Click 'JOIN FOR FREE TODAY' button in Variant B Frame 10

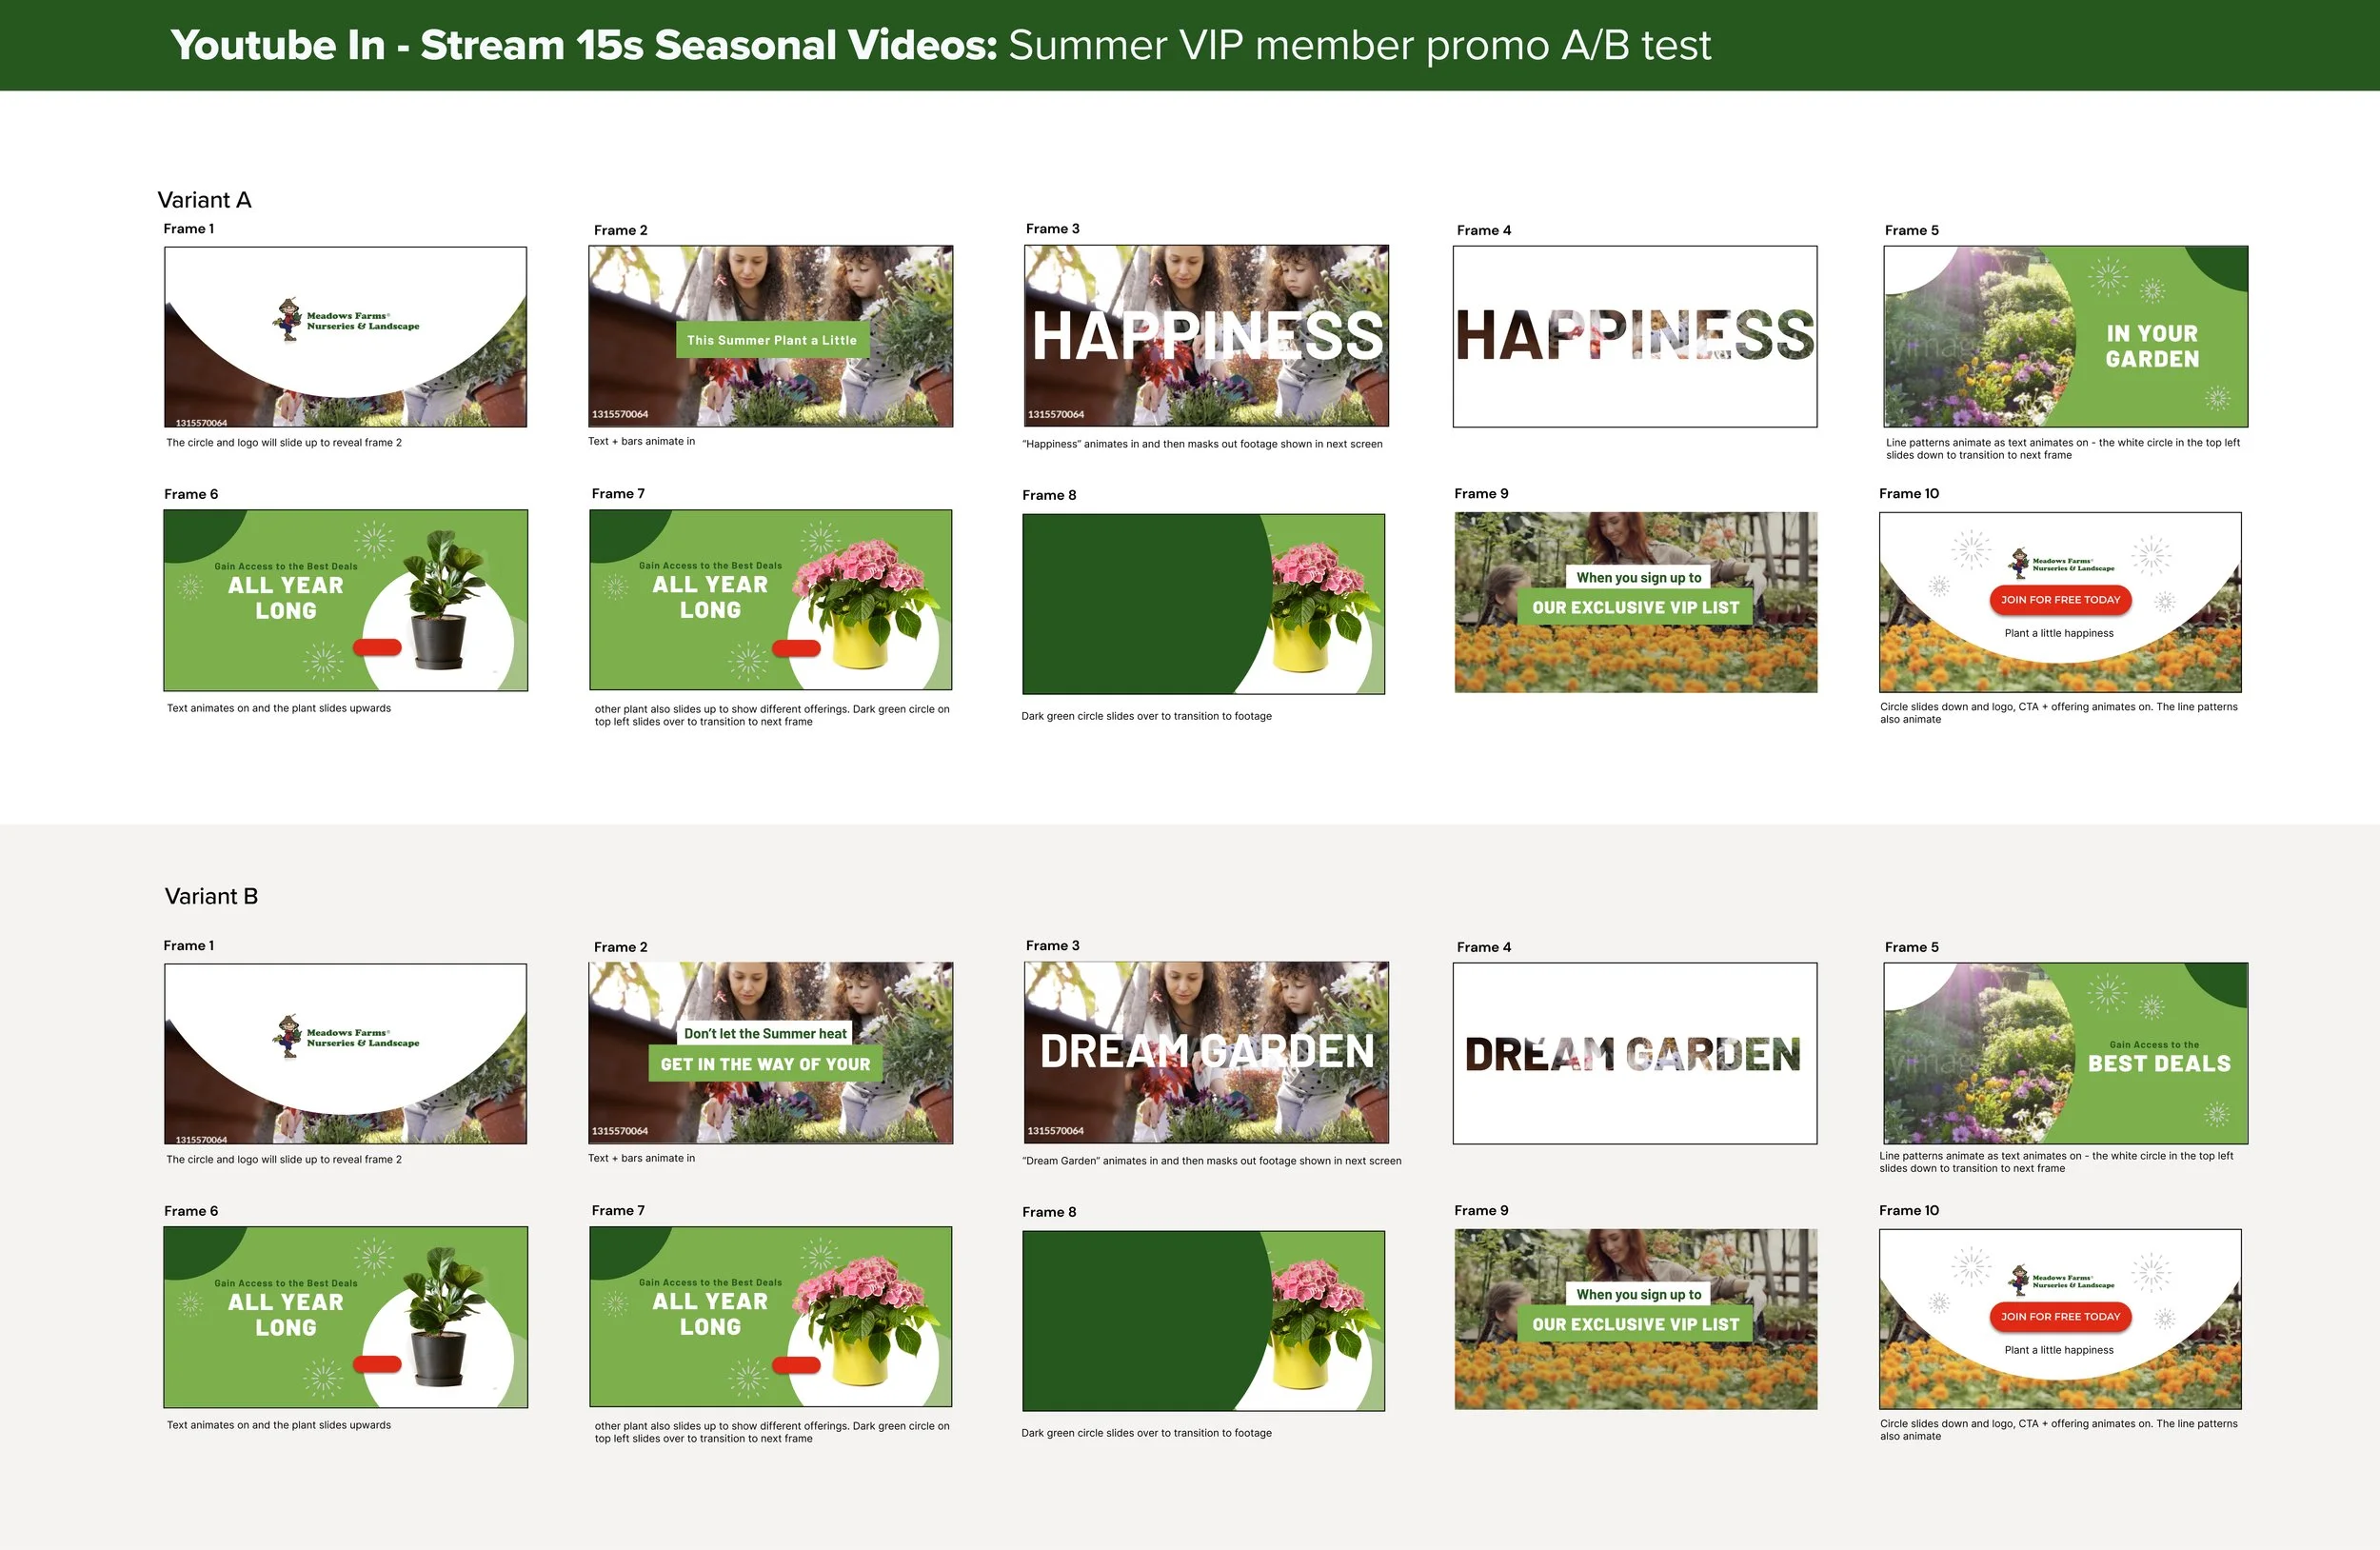(2060, 1317)
